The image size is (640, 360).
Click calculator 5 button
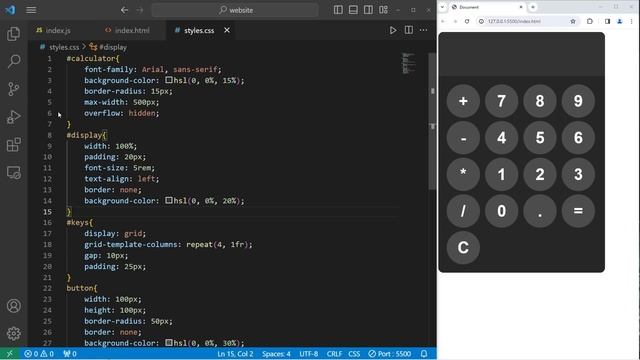click(540, 138)
